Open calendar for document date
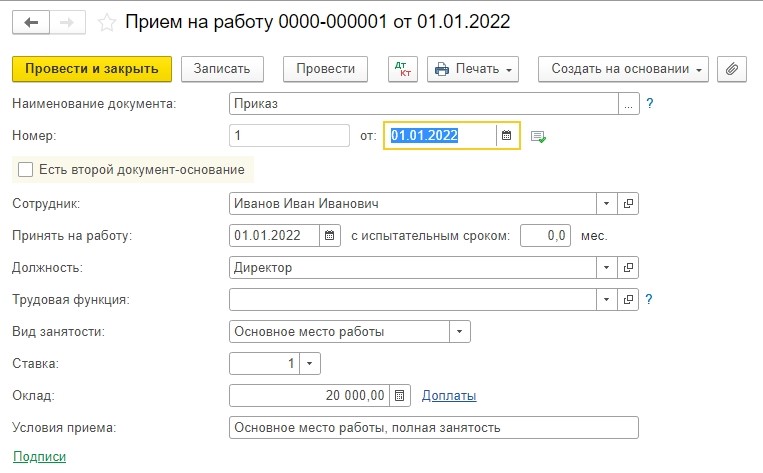Image resolution: width=763 pixels, height=473 pixels. 507,135
